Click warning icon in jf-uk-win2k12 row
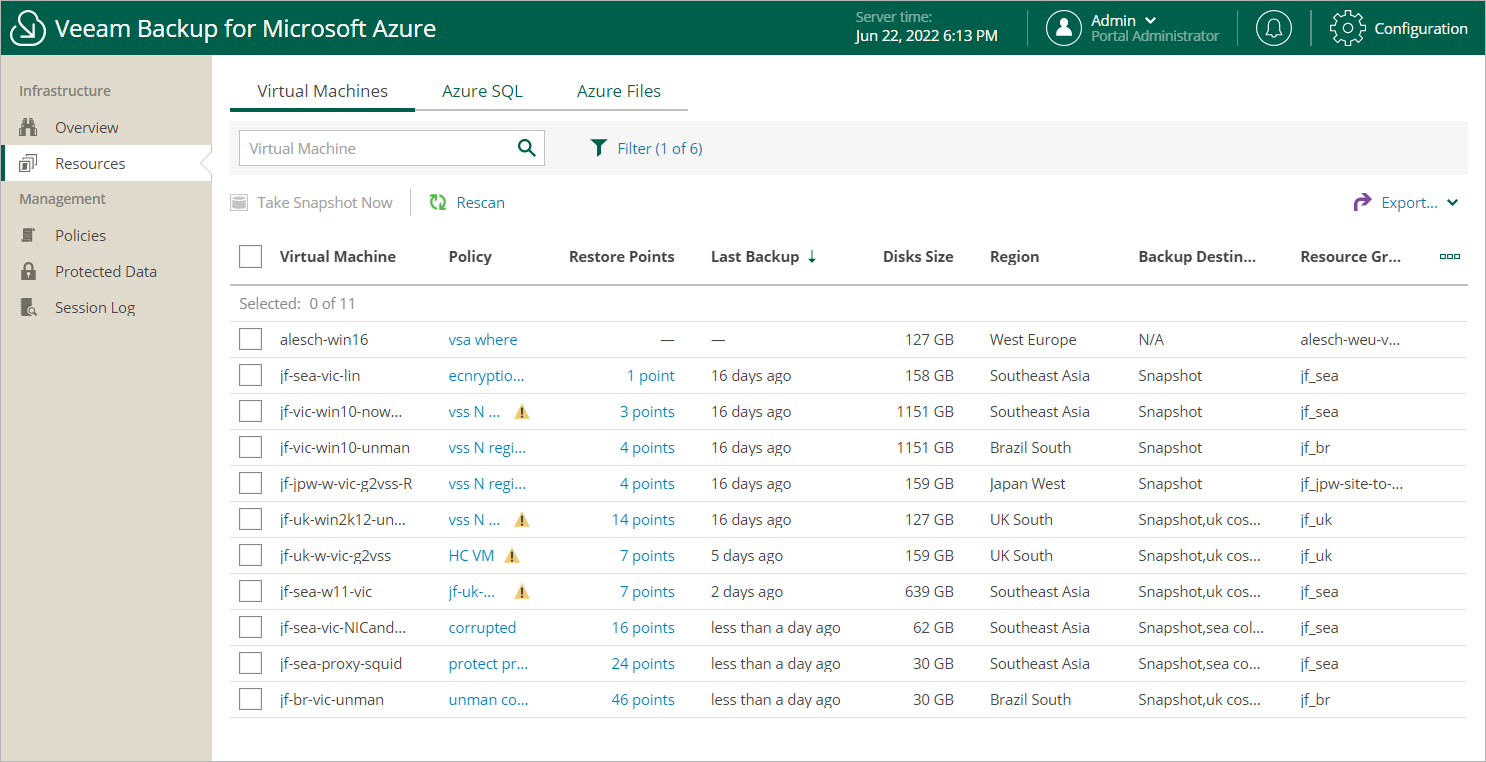 pyautogui.click(x=522, y=519)
